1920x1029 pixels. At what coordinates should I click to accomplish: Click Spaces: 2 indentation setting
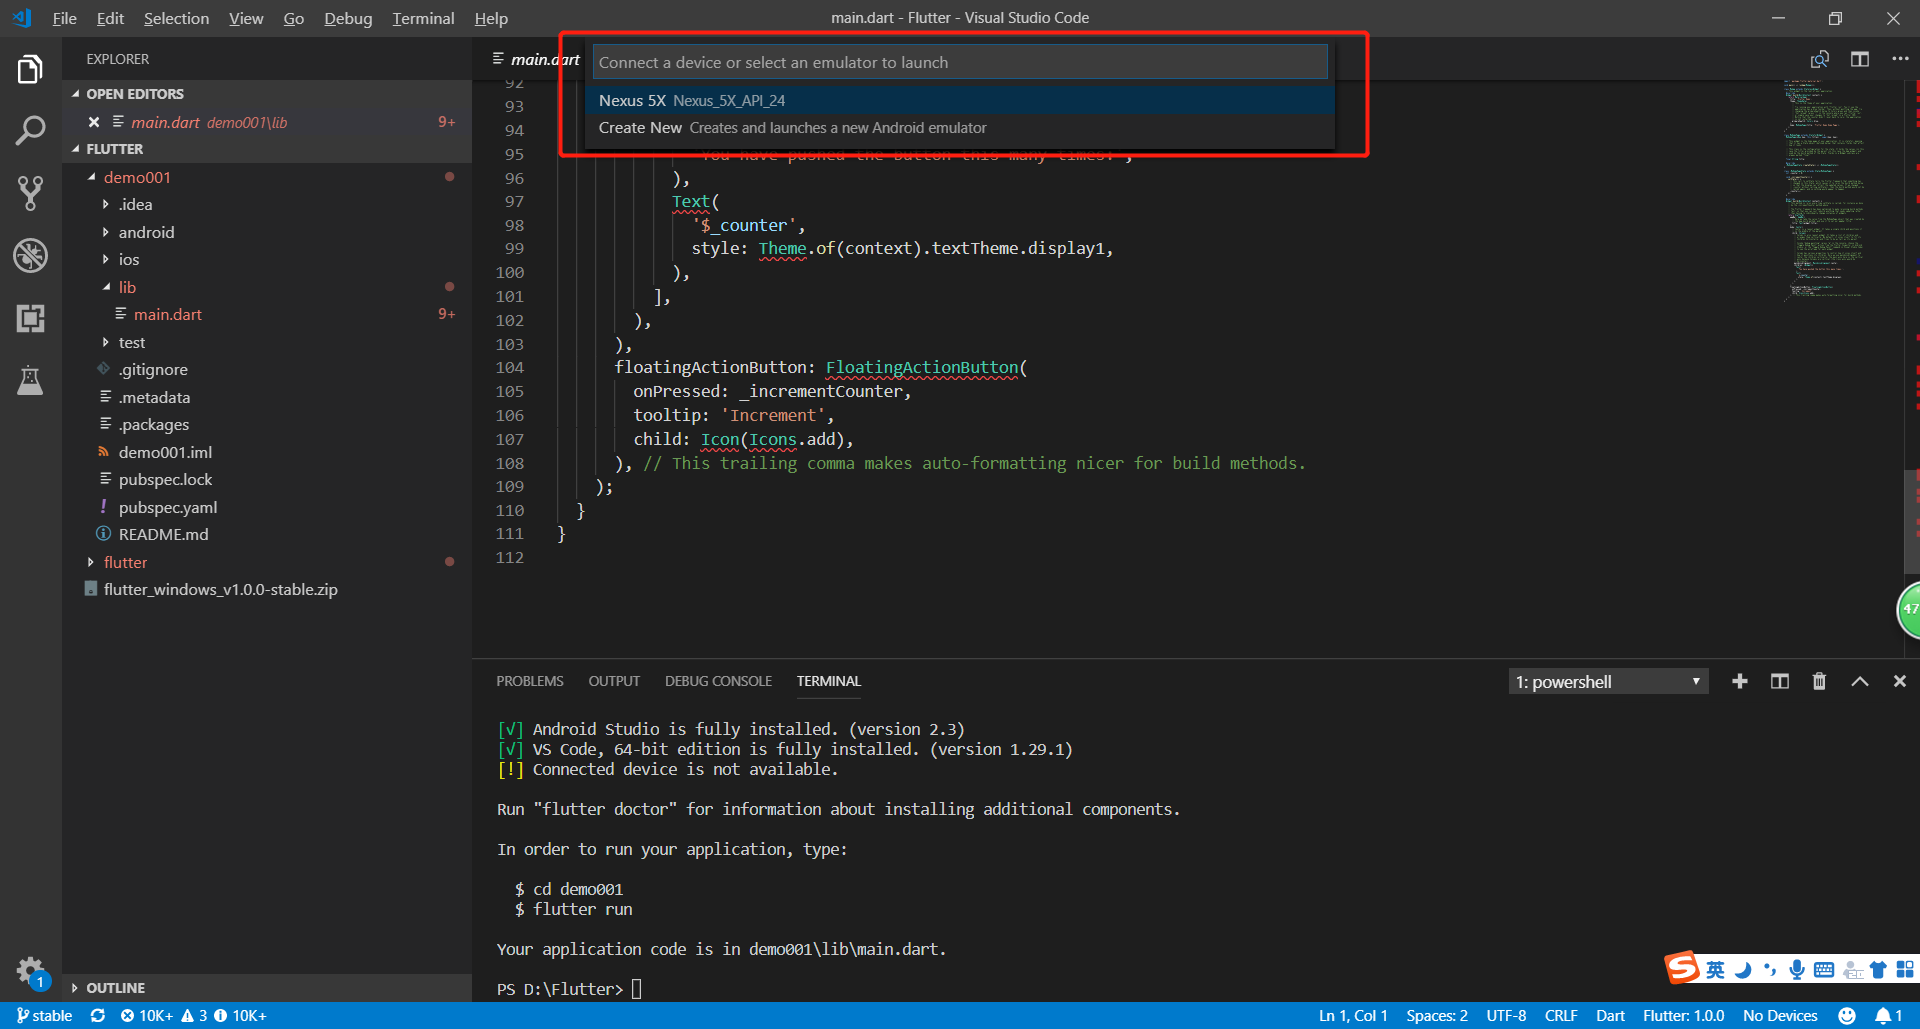click(x=1437, y=1015)
